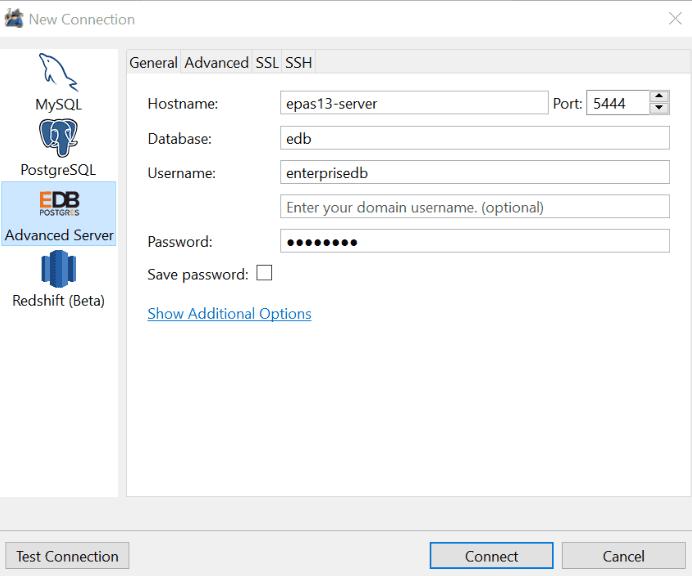Image resolution: width=692 pixels, height=576 pixels.
Task: Decrease port number with down arrow
Action: pyautogui.click(x=659, y=108)
